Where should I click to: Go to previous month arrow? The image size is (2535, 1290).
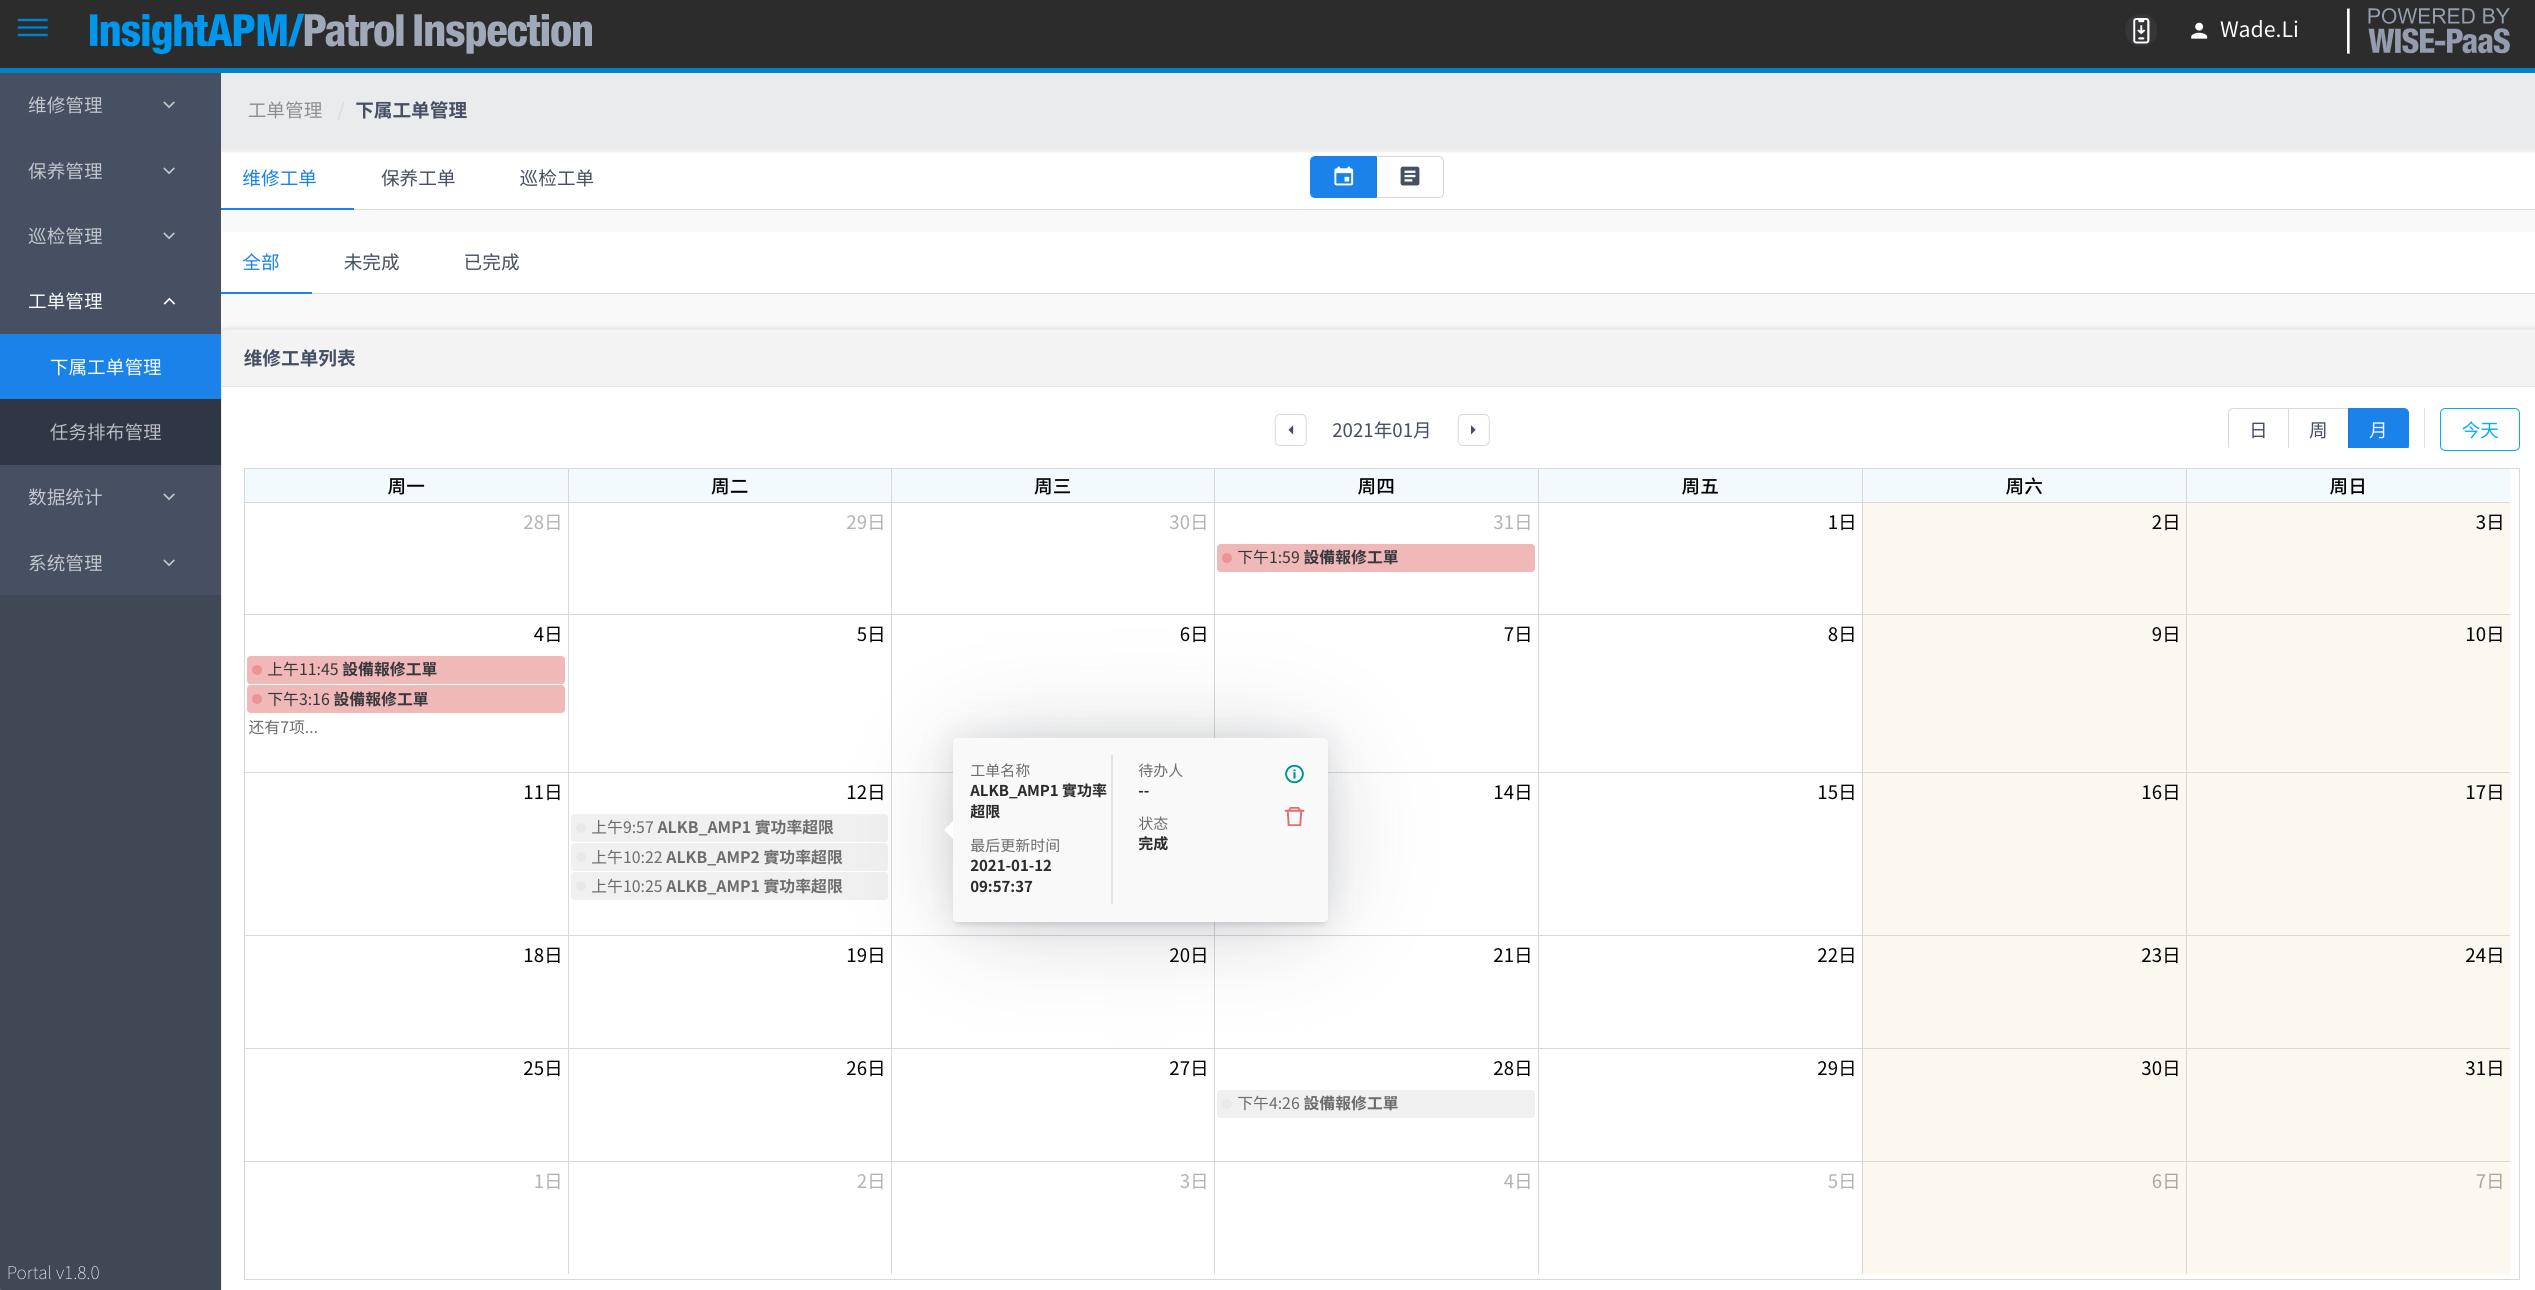click(1290, 430)
